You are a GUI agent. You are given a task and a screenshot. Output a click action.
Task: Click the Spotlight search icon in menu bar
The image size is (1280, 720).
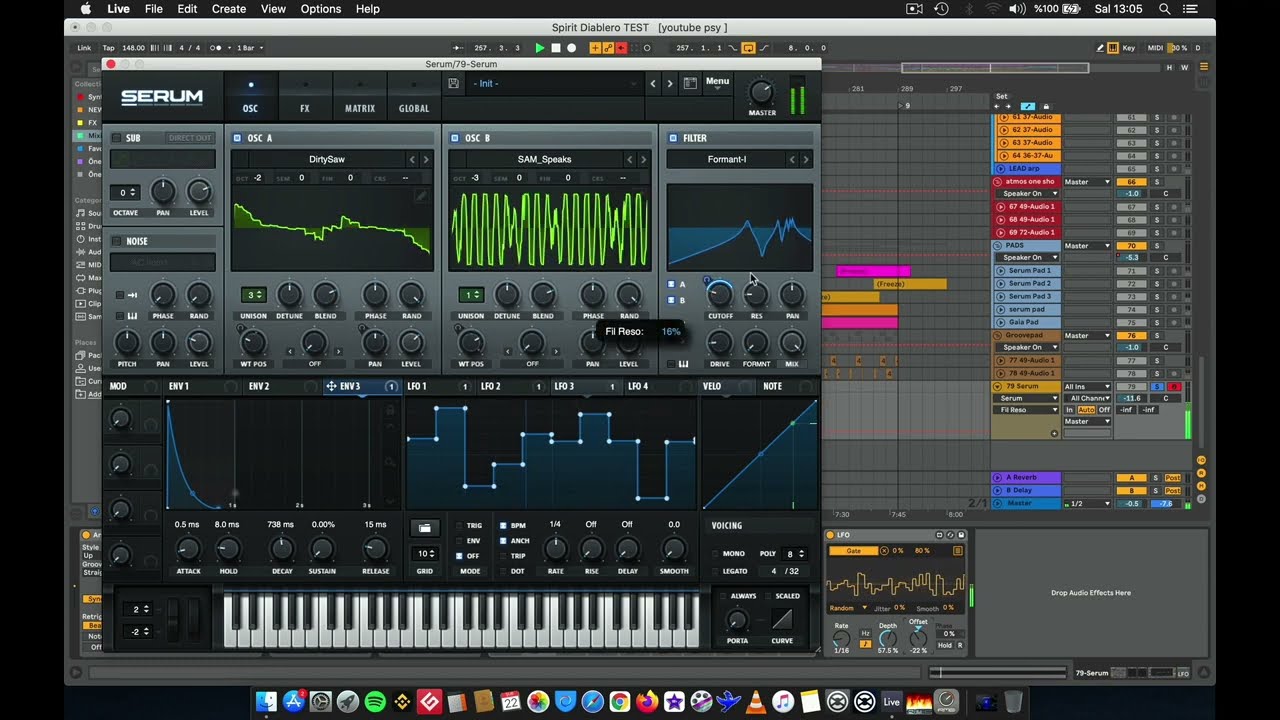coord(1164,9)
